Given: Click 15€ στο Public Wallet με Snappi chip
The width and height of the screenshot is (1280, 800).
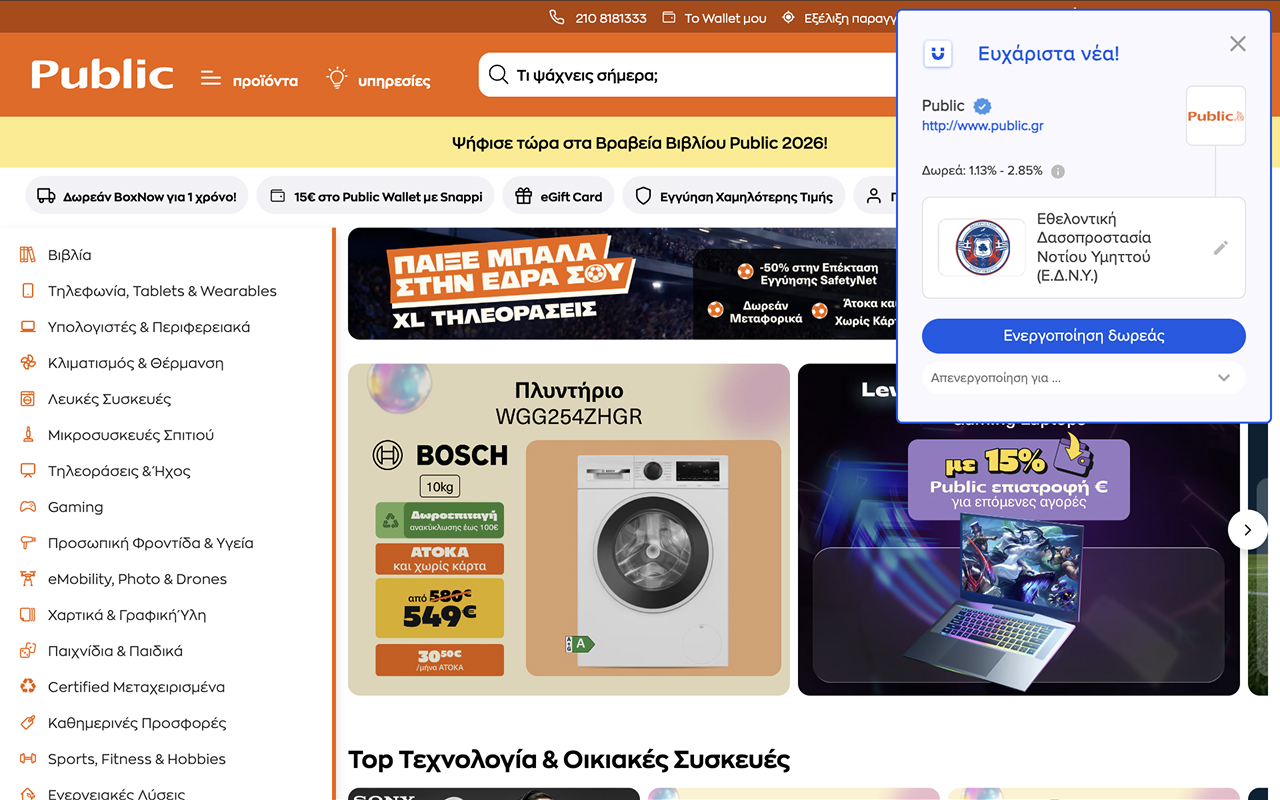Looking at the screenshot, I should pos(376,197).
